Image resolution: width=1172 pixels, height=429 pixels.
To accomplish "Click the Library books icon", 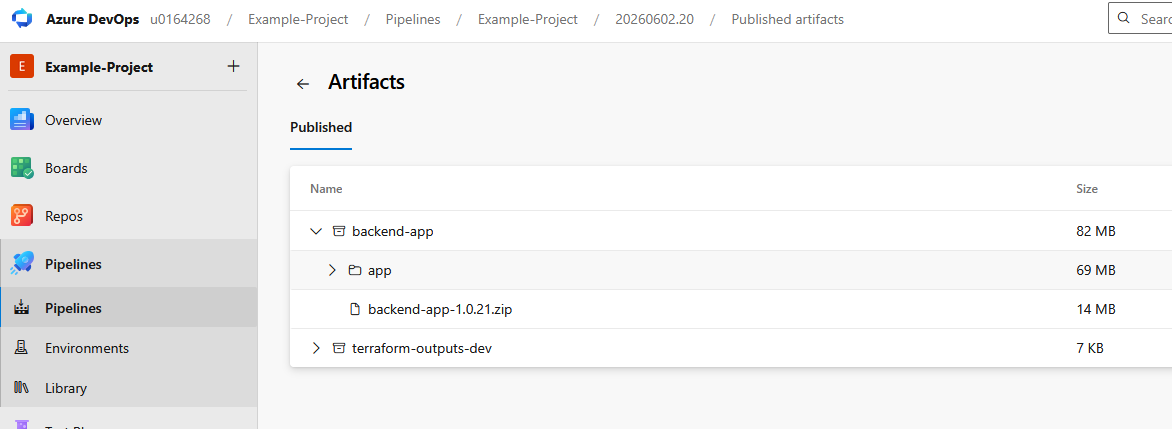I will [22, 388].
